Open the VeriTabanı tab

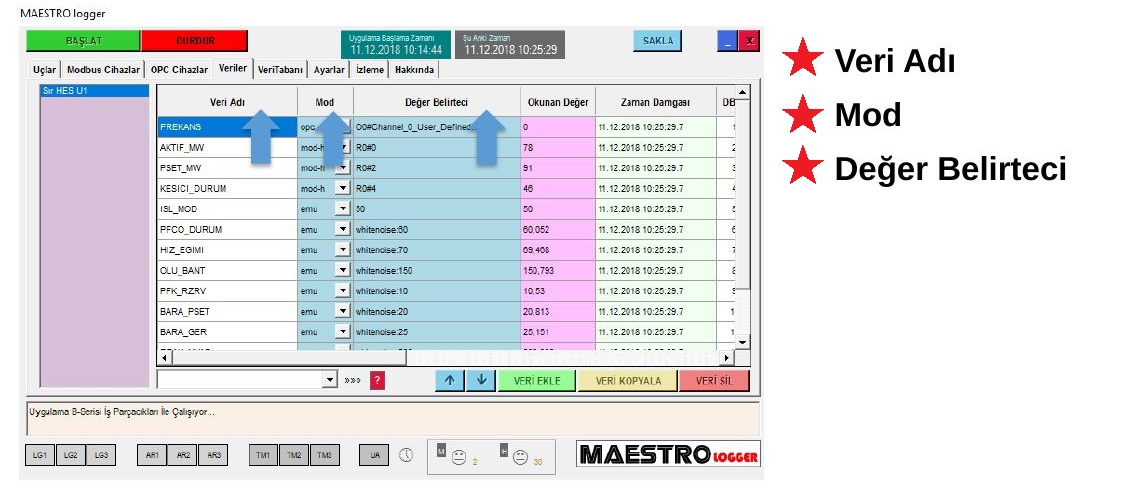pyautogui.click(x=281, y=70)
